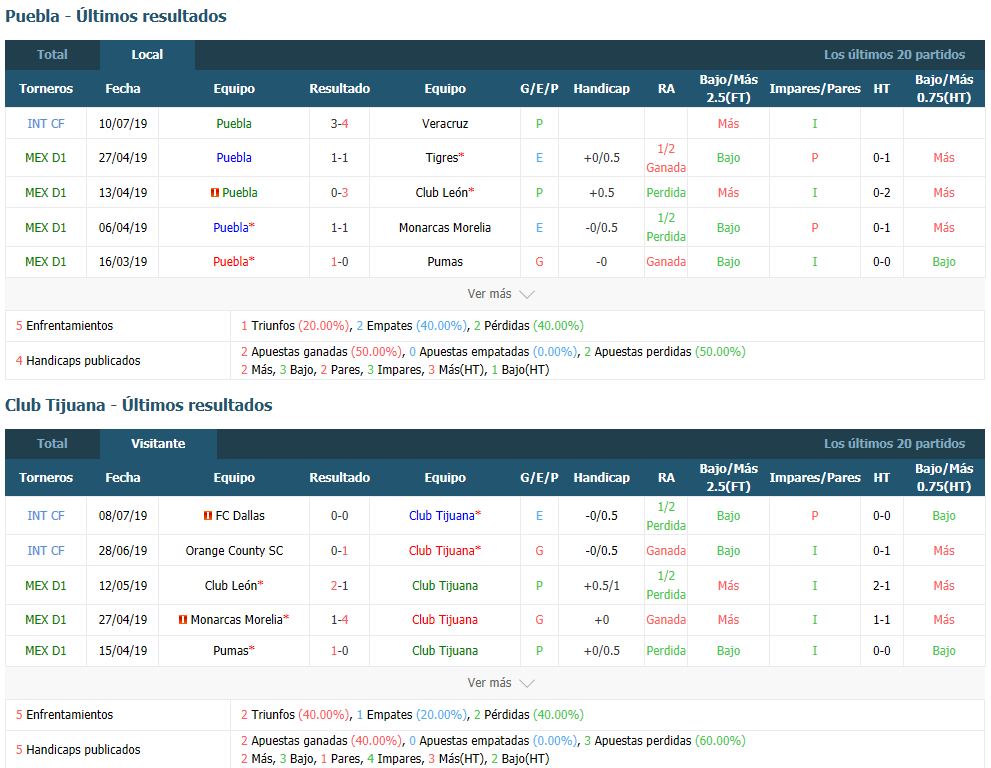Expand Ver más under Puebla results
The height and width of the screenshot is (768, 991).
pyautogui.click(x=501, y=294)
